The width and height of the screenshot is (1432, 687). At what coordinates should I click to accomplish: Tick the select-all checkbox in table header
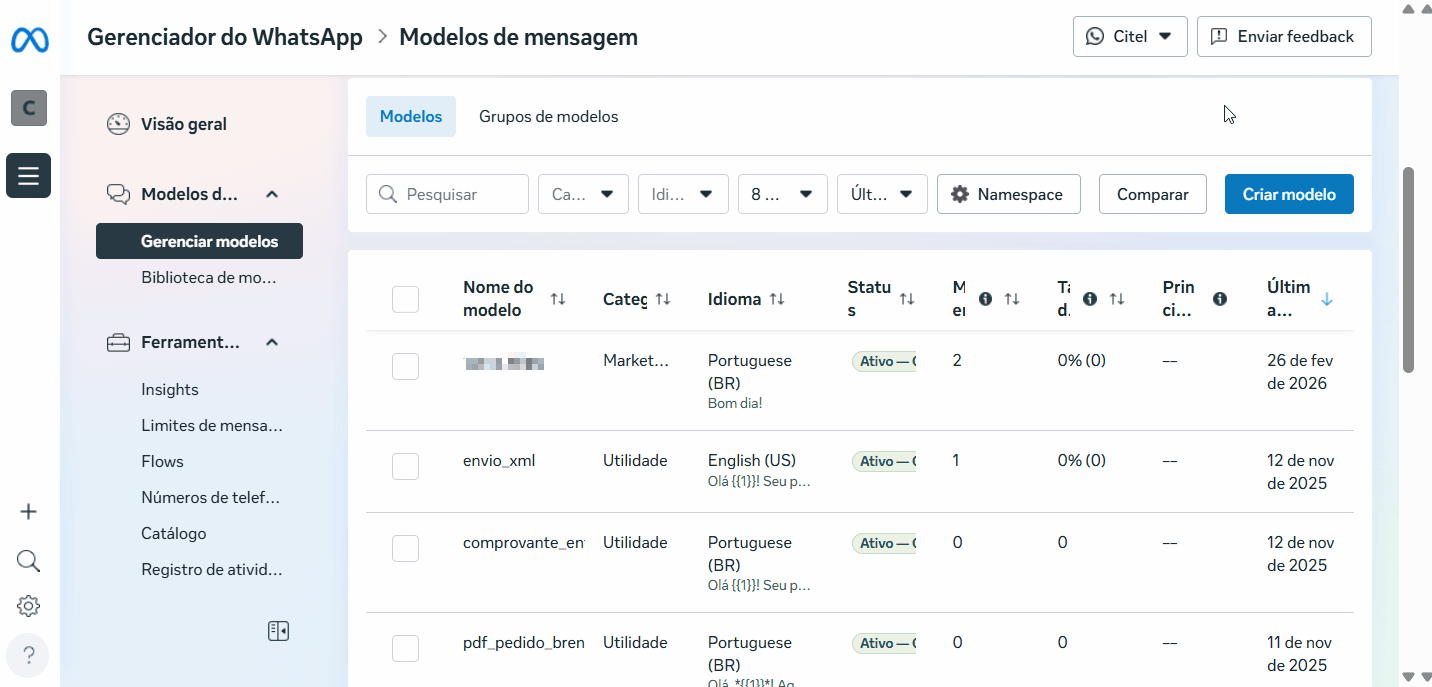coord(405,299)
